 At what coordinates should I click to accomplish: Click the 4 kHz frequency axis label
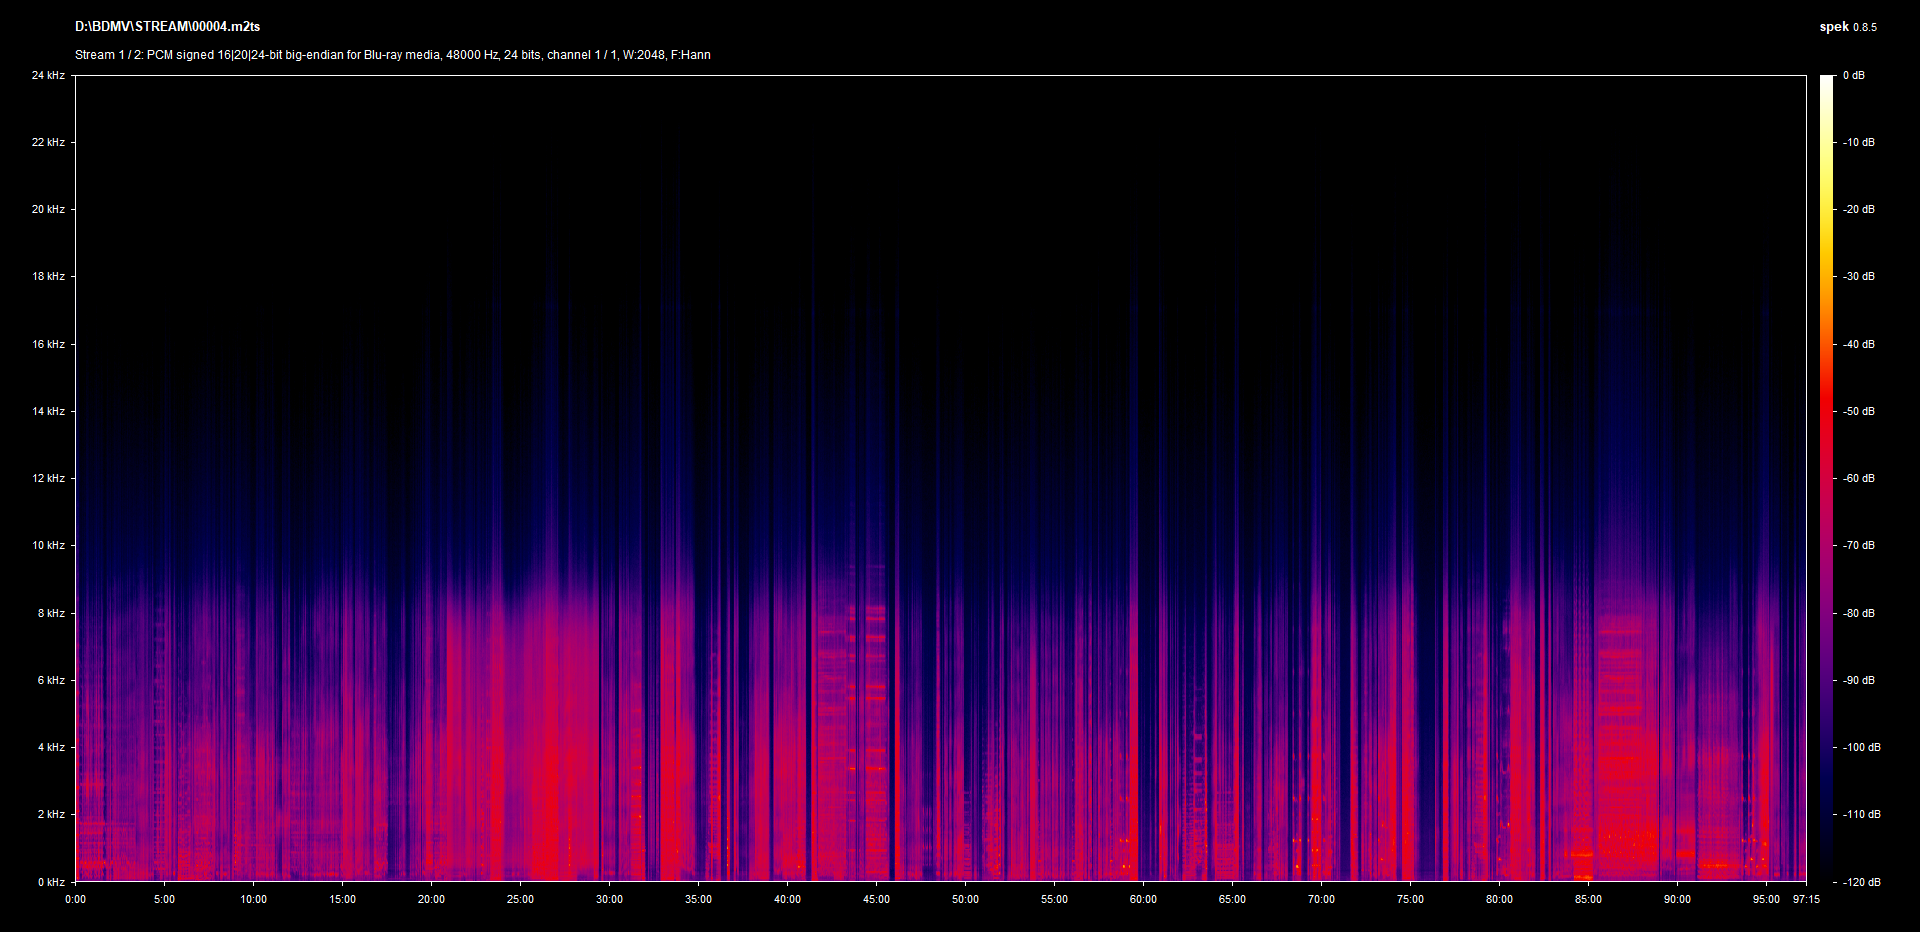tap(51, 747)
